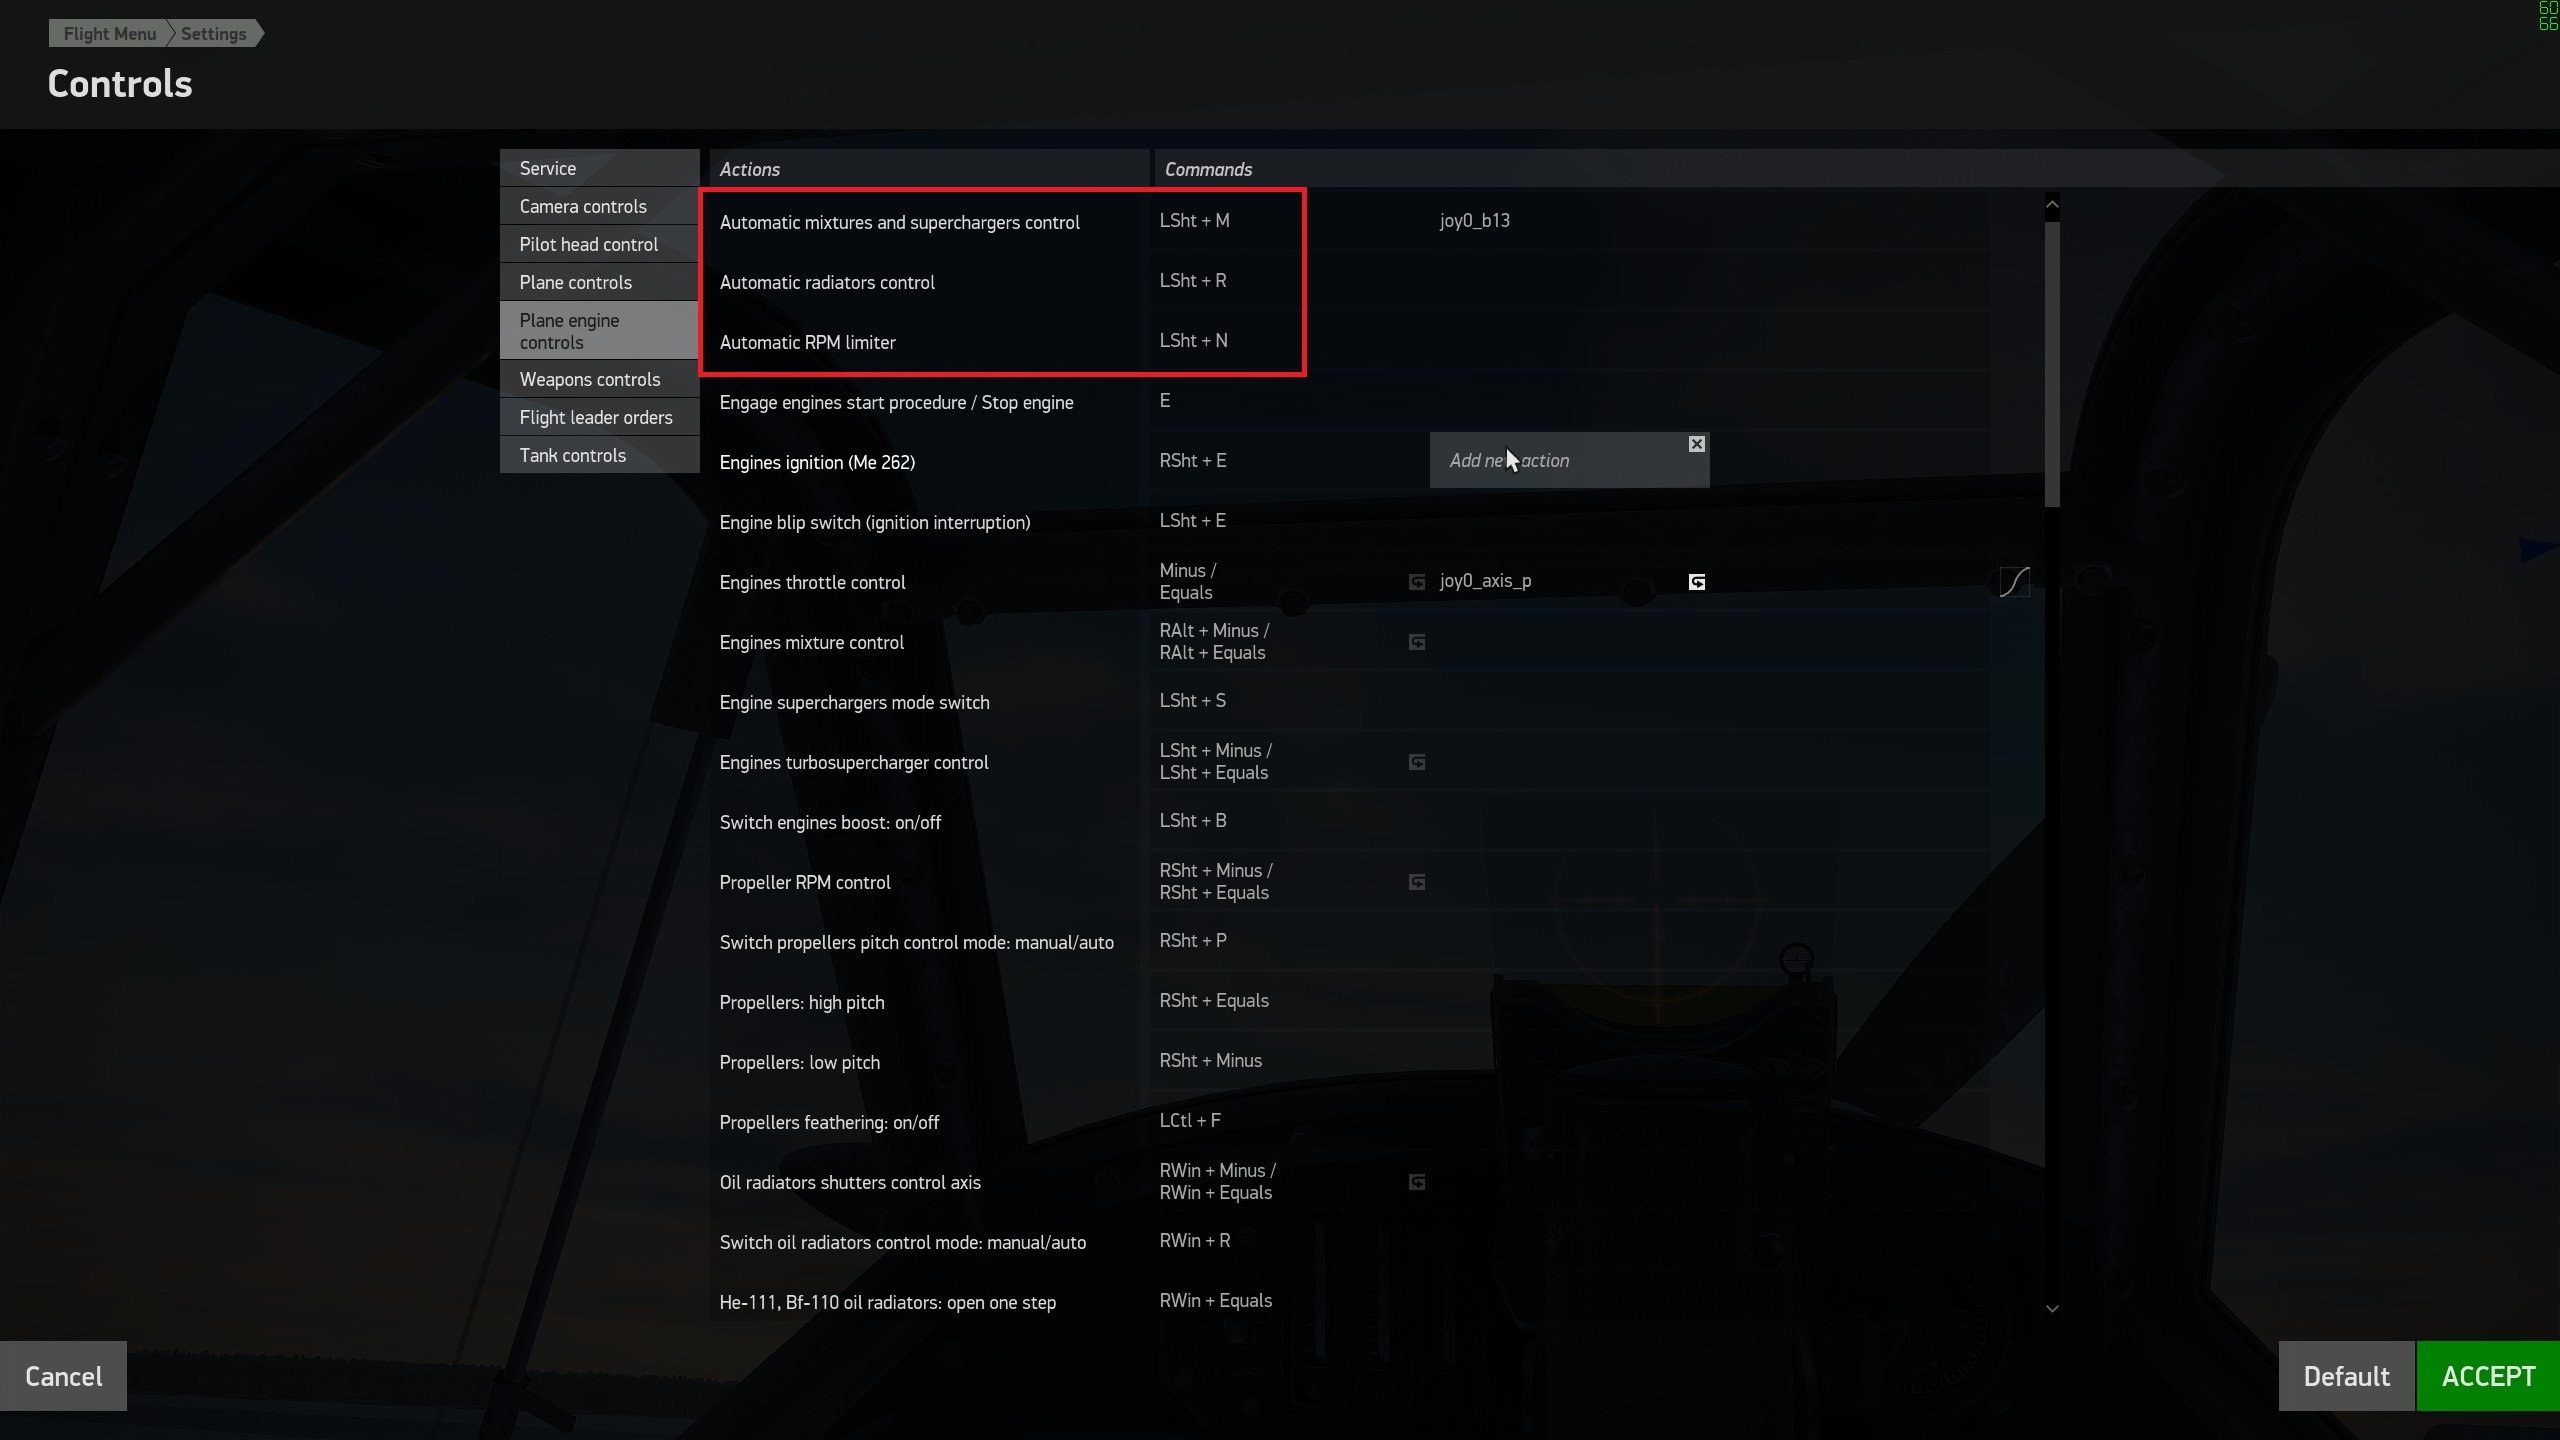The height and width of the screenshot is (1440, 2560).
Task: Close the Add new action box
Action: [1697, 444]
